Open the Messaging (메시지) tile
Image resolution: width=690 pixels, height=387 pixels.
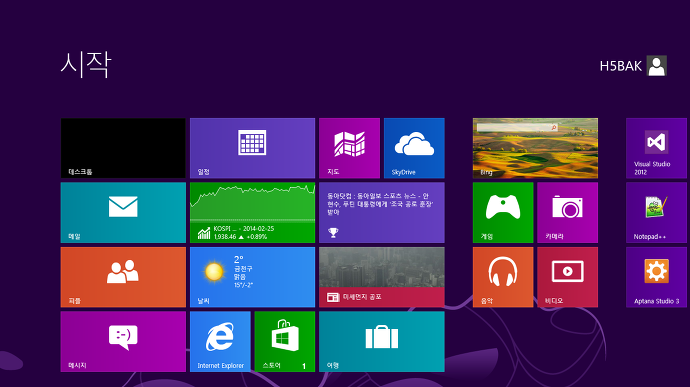(x=123, y=342)
